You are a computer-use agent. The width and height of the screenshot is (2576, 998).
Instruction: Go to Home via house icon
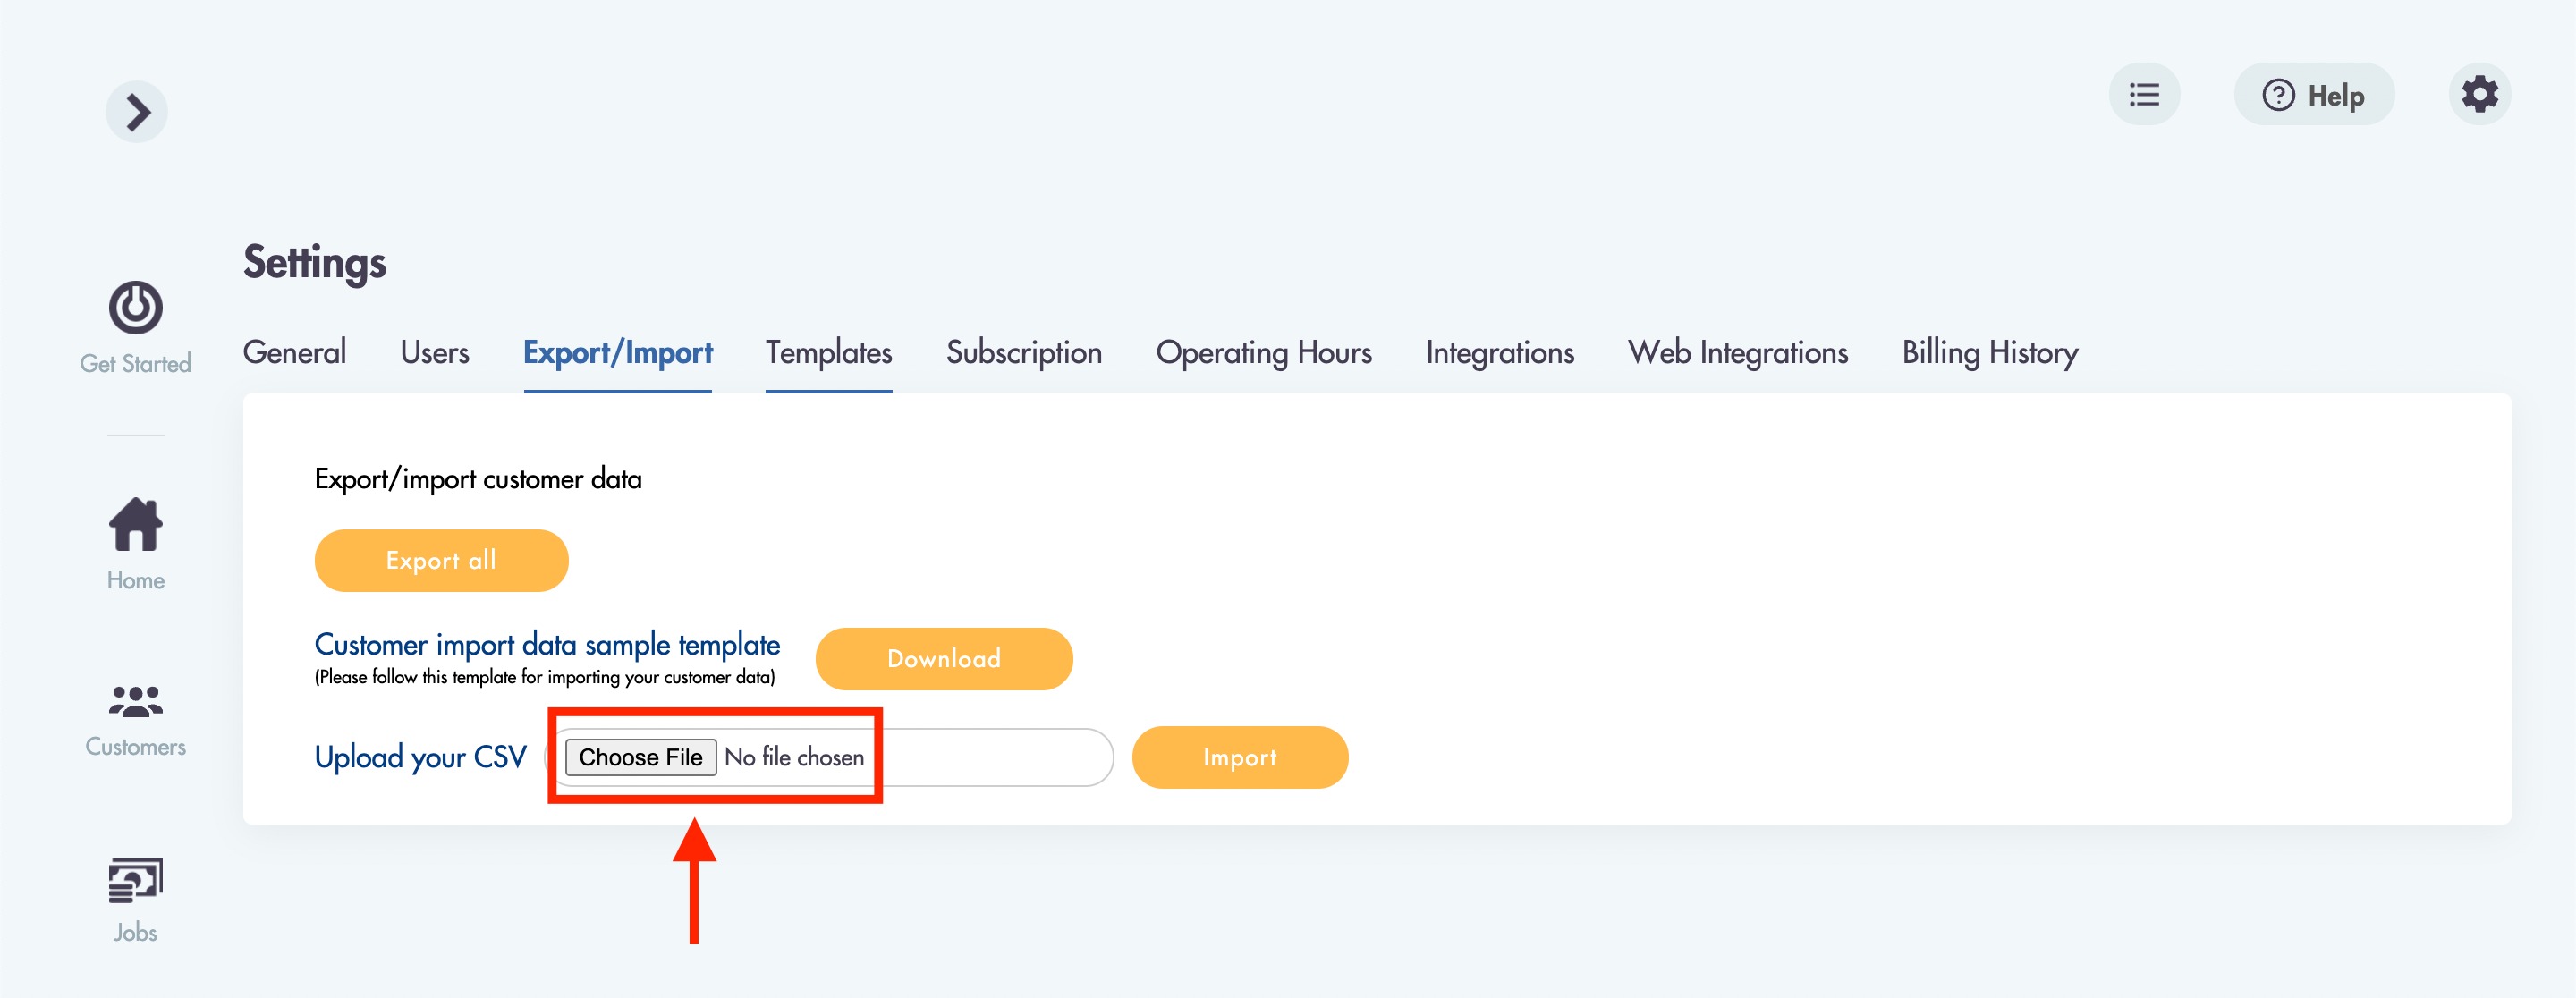[136, 524]
